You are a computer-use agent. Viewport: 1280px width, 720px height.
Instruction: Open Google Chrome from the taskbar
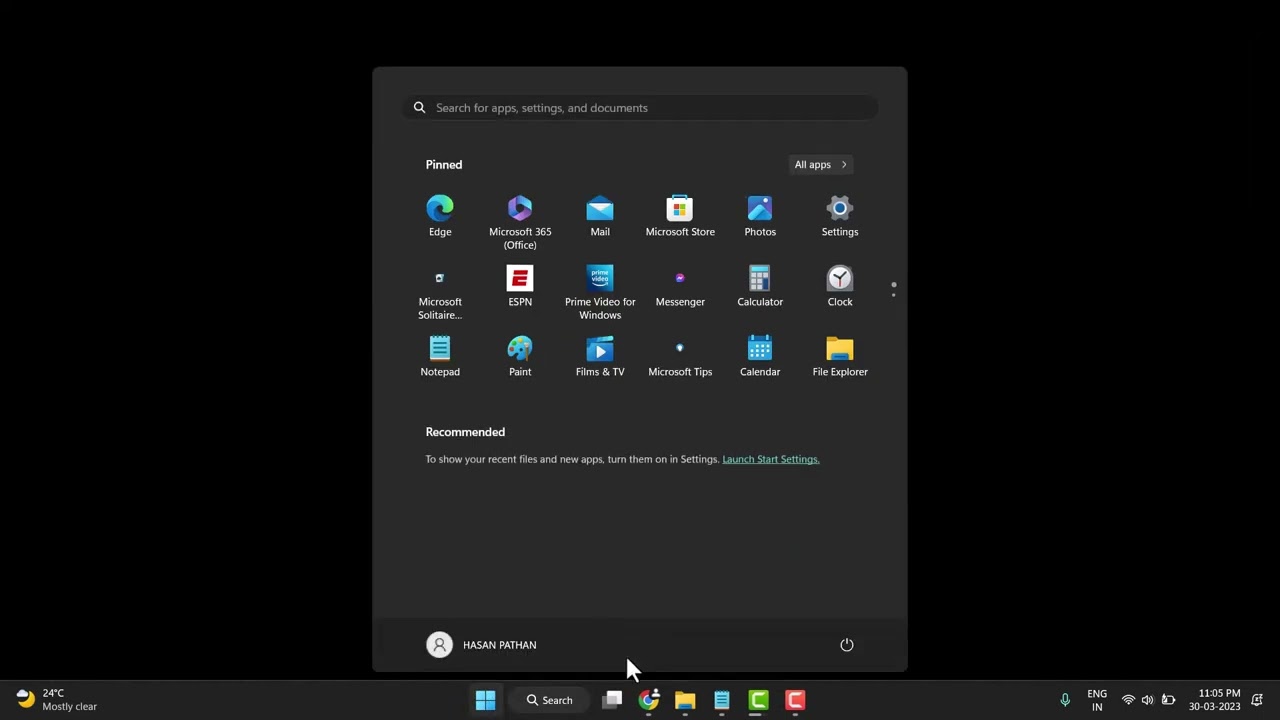tap(649, 700)
